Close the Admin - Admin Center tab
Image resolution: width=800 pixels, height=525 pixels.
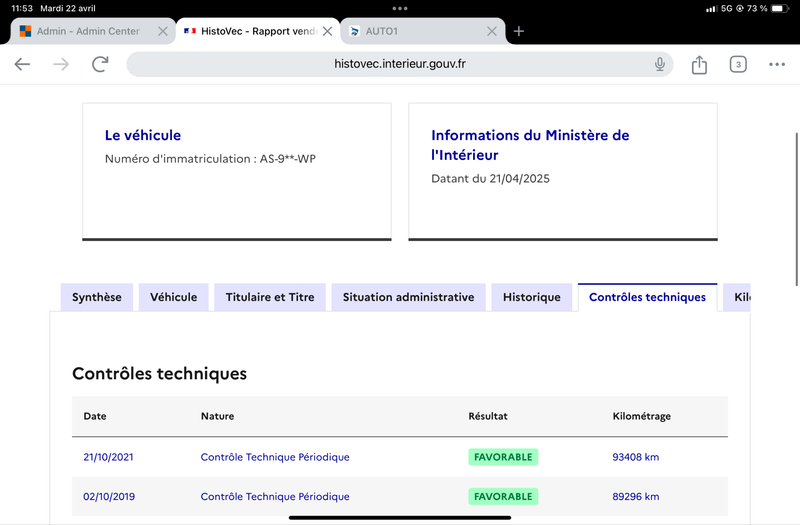163,31
